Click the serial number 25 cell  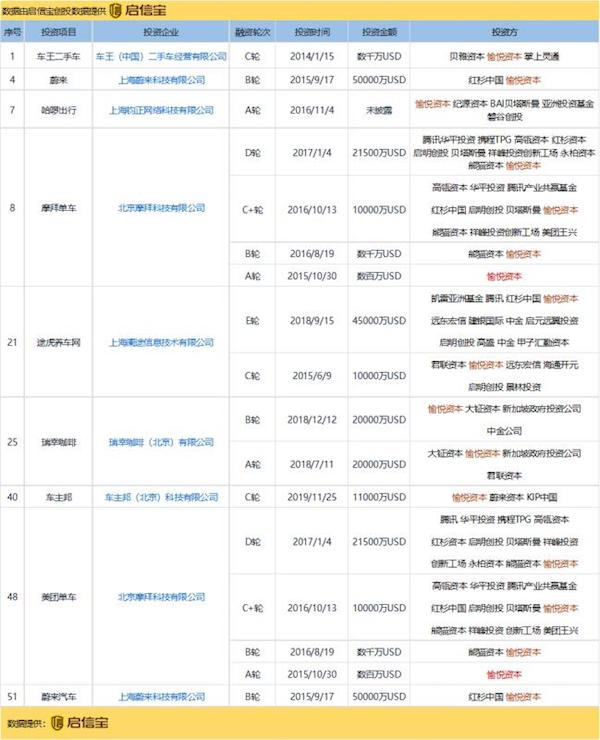point(12,442)
